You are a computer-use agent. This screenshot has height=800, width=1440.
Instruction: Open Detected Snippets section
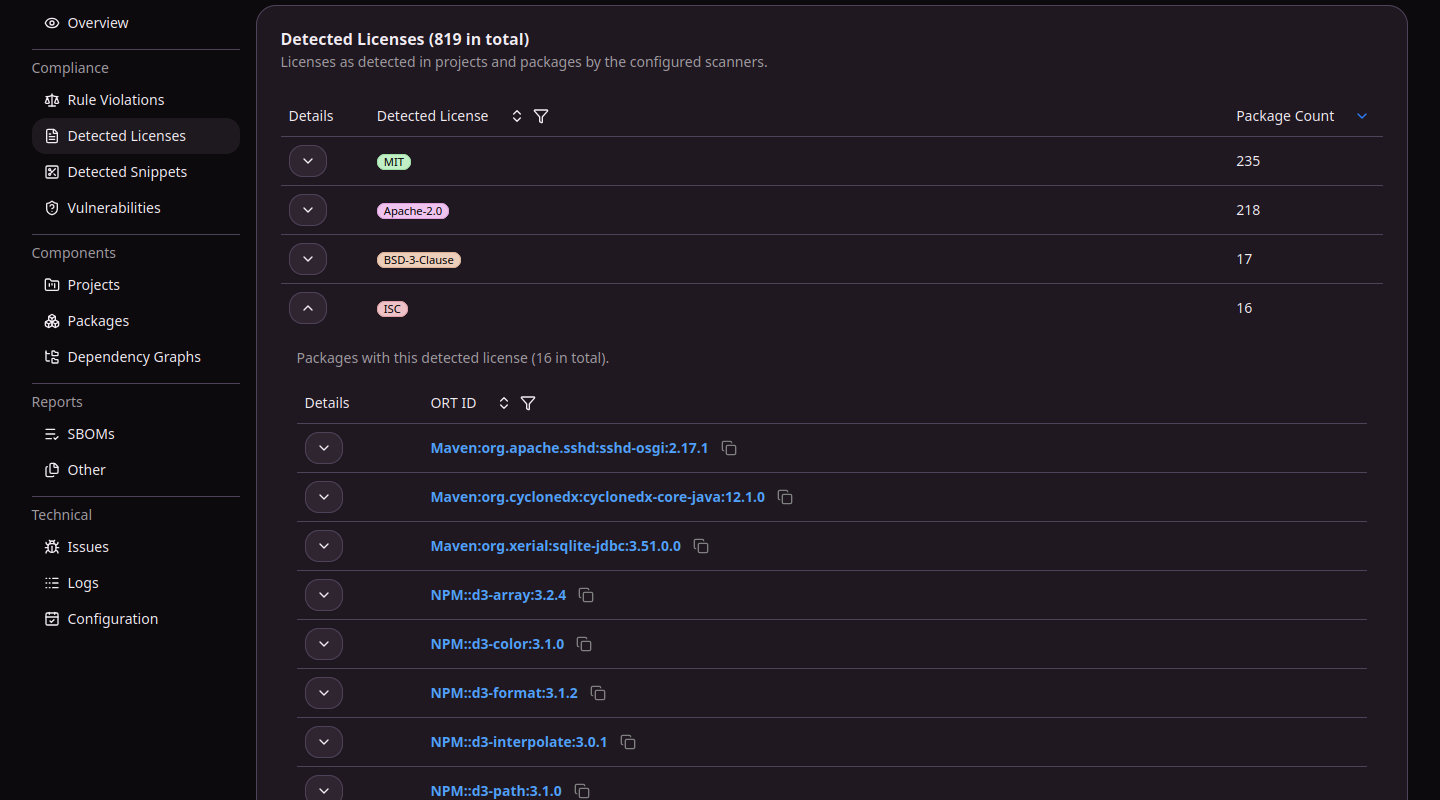coord(136,172)
